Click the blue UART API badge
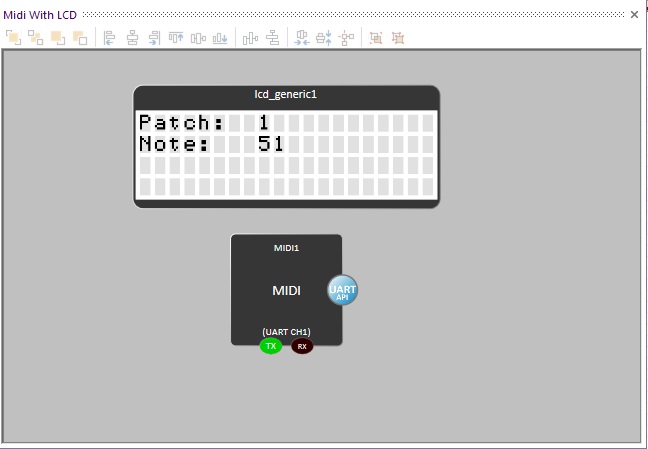Screen dimensions: 648x449 pos(342,290)
